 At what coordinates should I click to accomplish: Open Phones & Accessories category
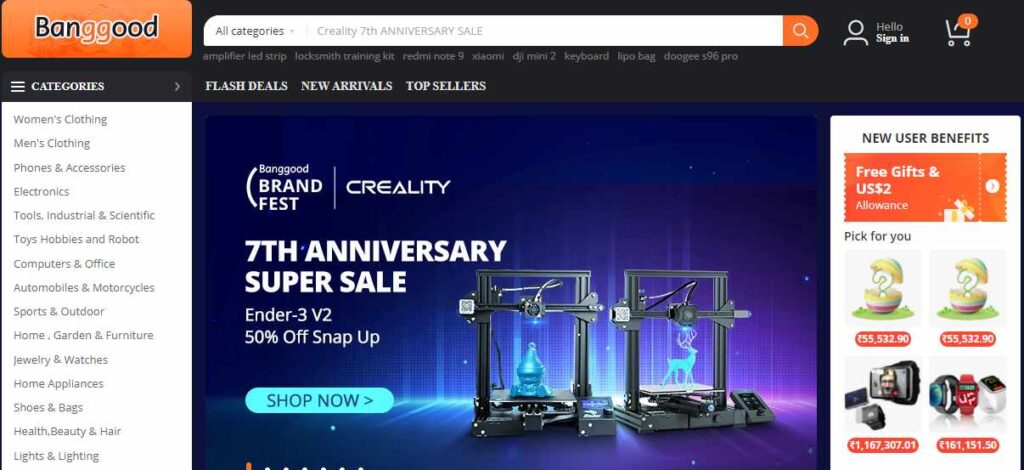69,168
